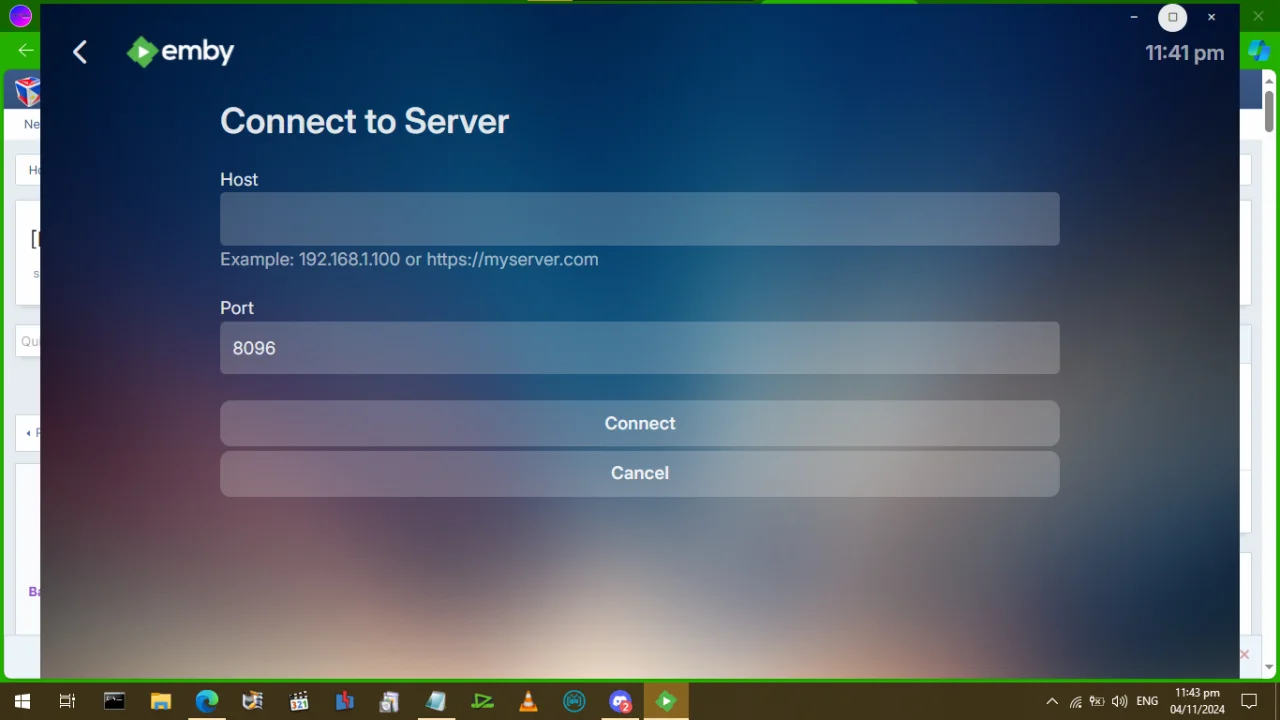Click the 11:41 pm clock in Emby header
Screen dimensions: 1280x720
(x=1184, y=53)
